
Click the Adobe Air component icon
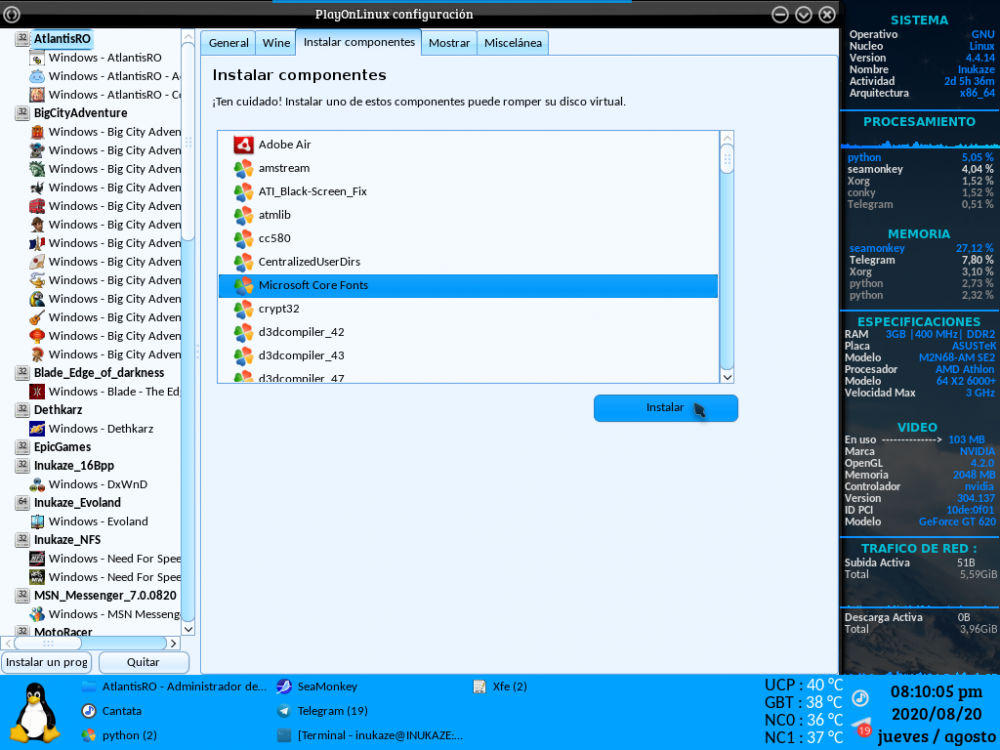coord(243,145)
